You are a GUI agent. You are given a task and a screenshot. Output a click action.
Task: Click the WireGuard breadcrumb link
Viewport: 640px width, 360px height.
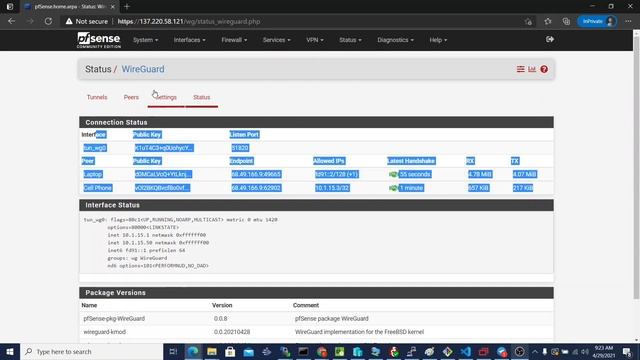point(143,69)
